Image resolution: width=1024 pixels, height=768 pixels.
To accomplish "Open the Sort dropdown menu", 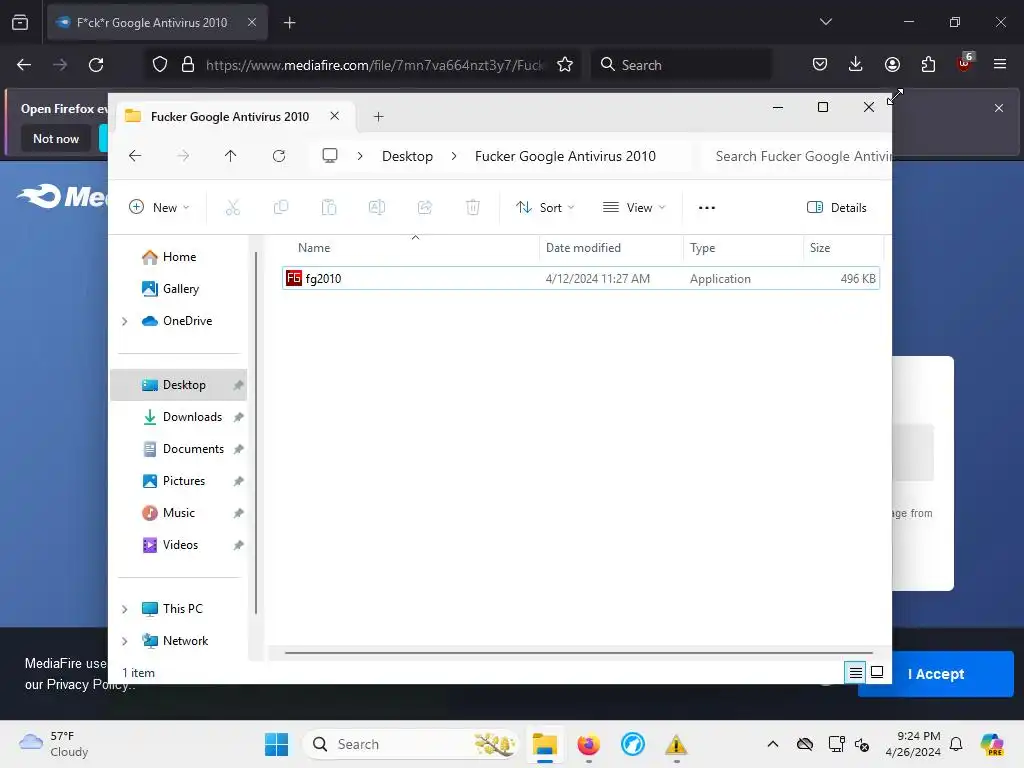I will pos(545,208).
